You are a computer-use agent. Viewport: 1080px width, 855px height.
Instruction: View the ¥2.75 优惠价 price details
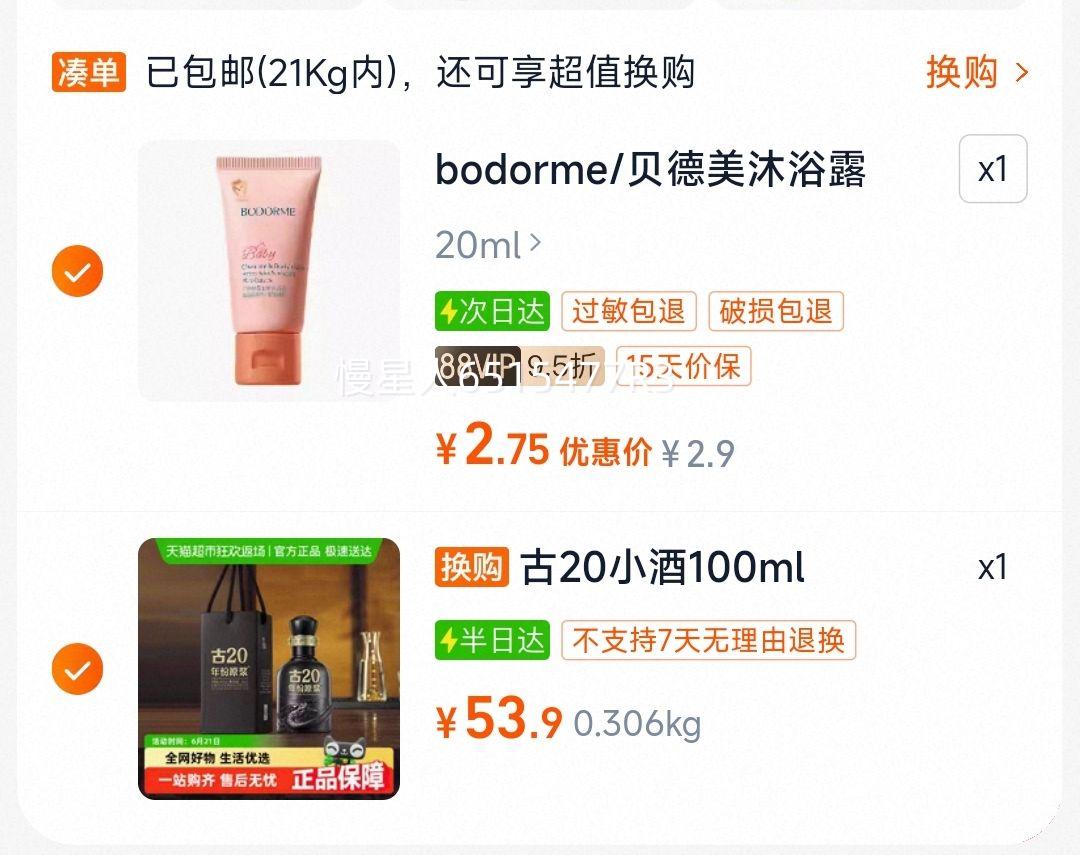[544, 450]
